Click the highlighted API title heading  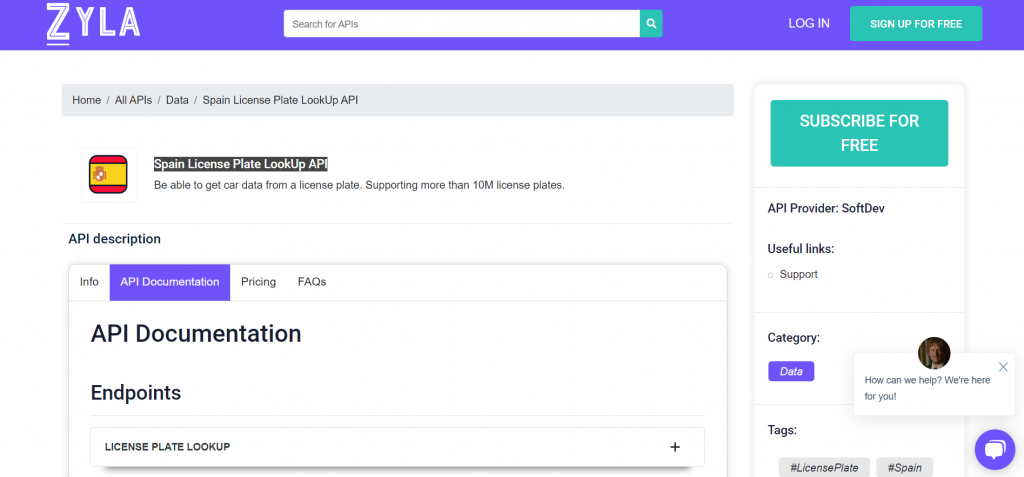tap(240, 164)
